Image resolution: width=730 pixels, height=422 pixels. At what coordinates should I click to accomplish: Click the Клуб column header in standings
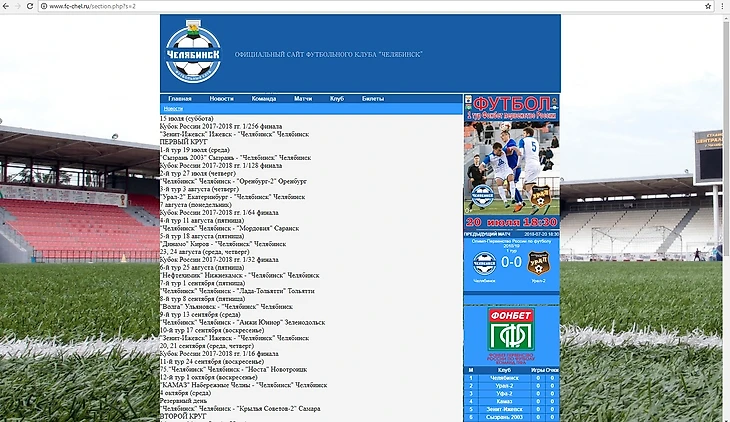504,370
